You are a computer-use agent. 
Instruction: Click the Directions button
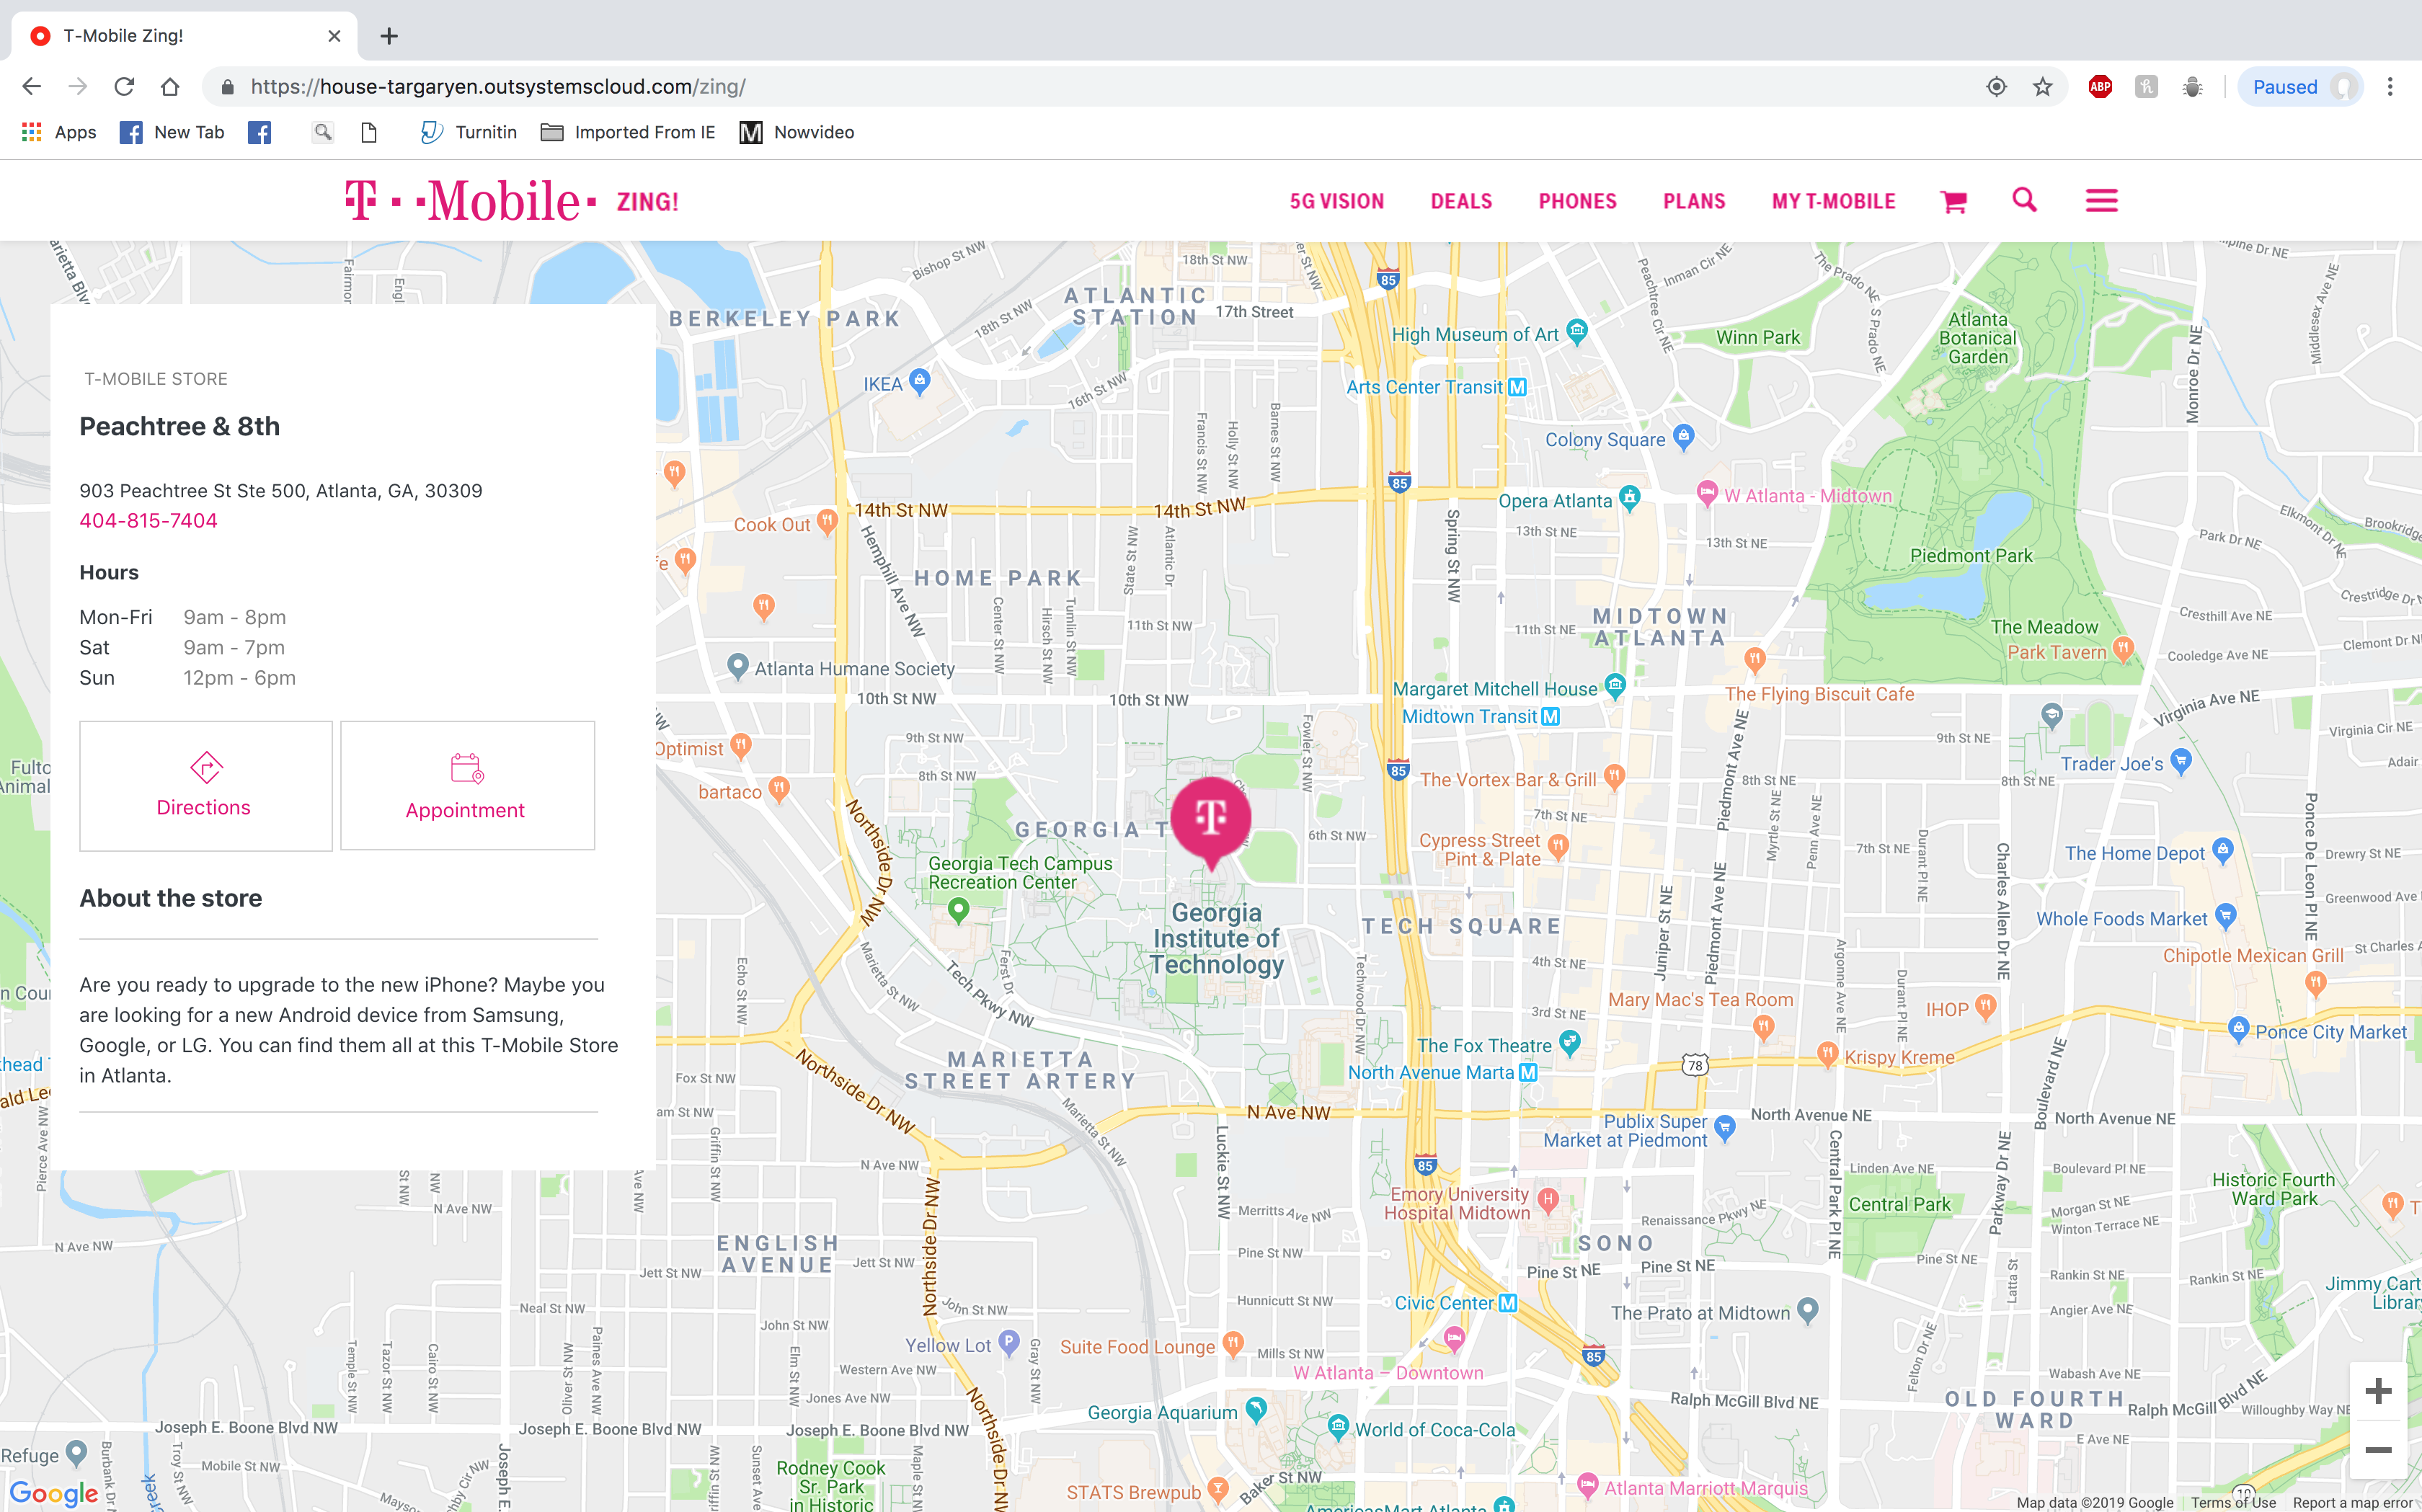point(205,786)
